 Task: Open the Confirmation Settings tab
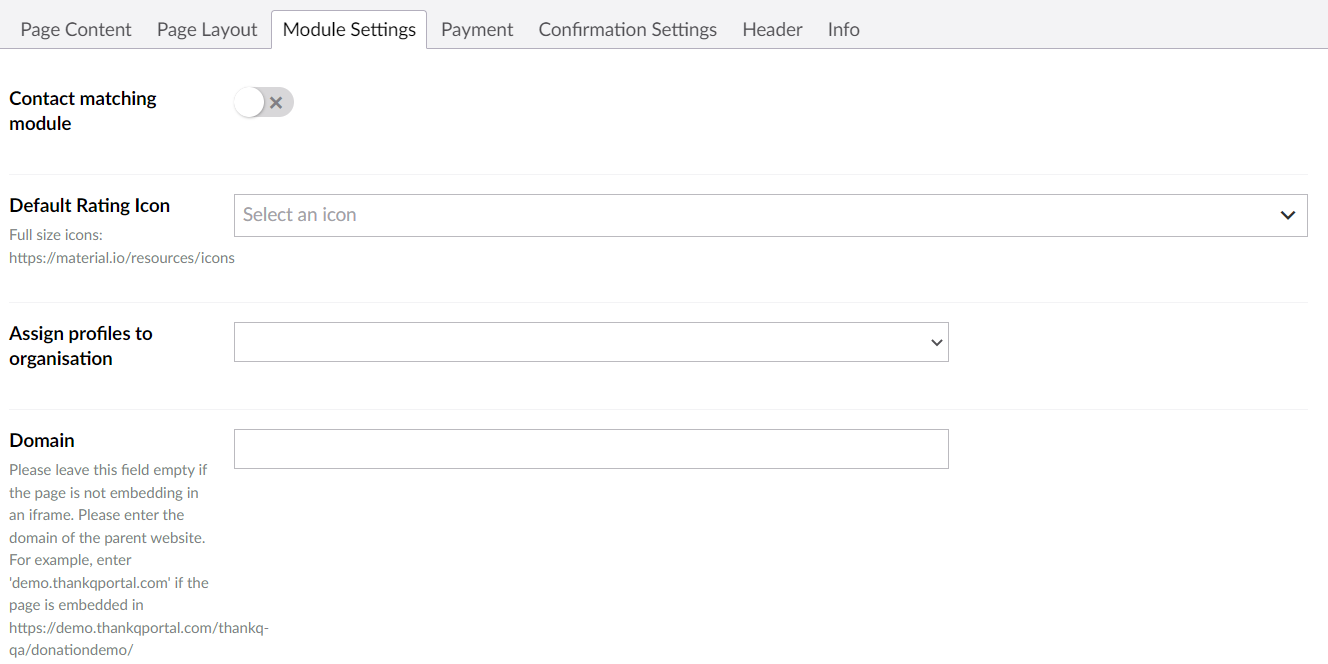(627, 30)
